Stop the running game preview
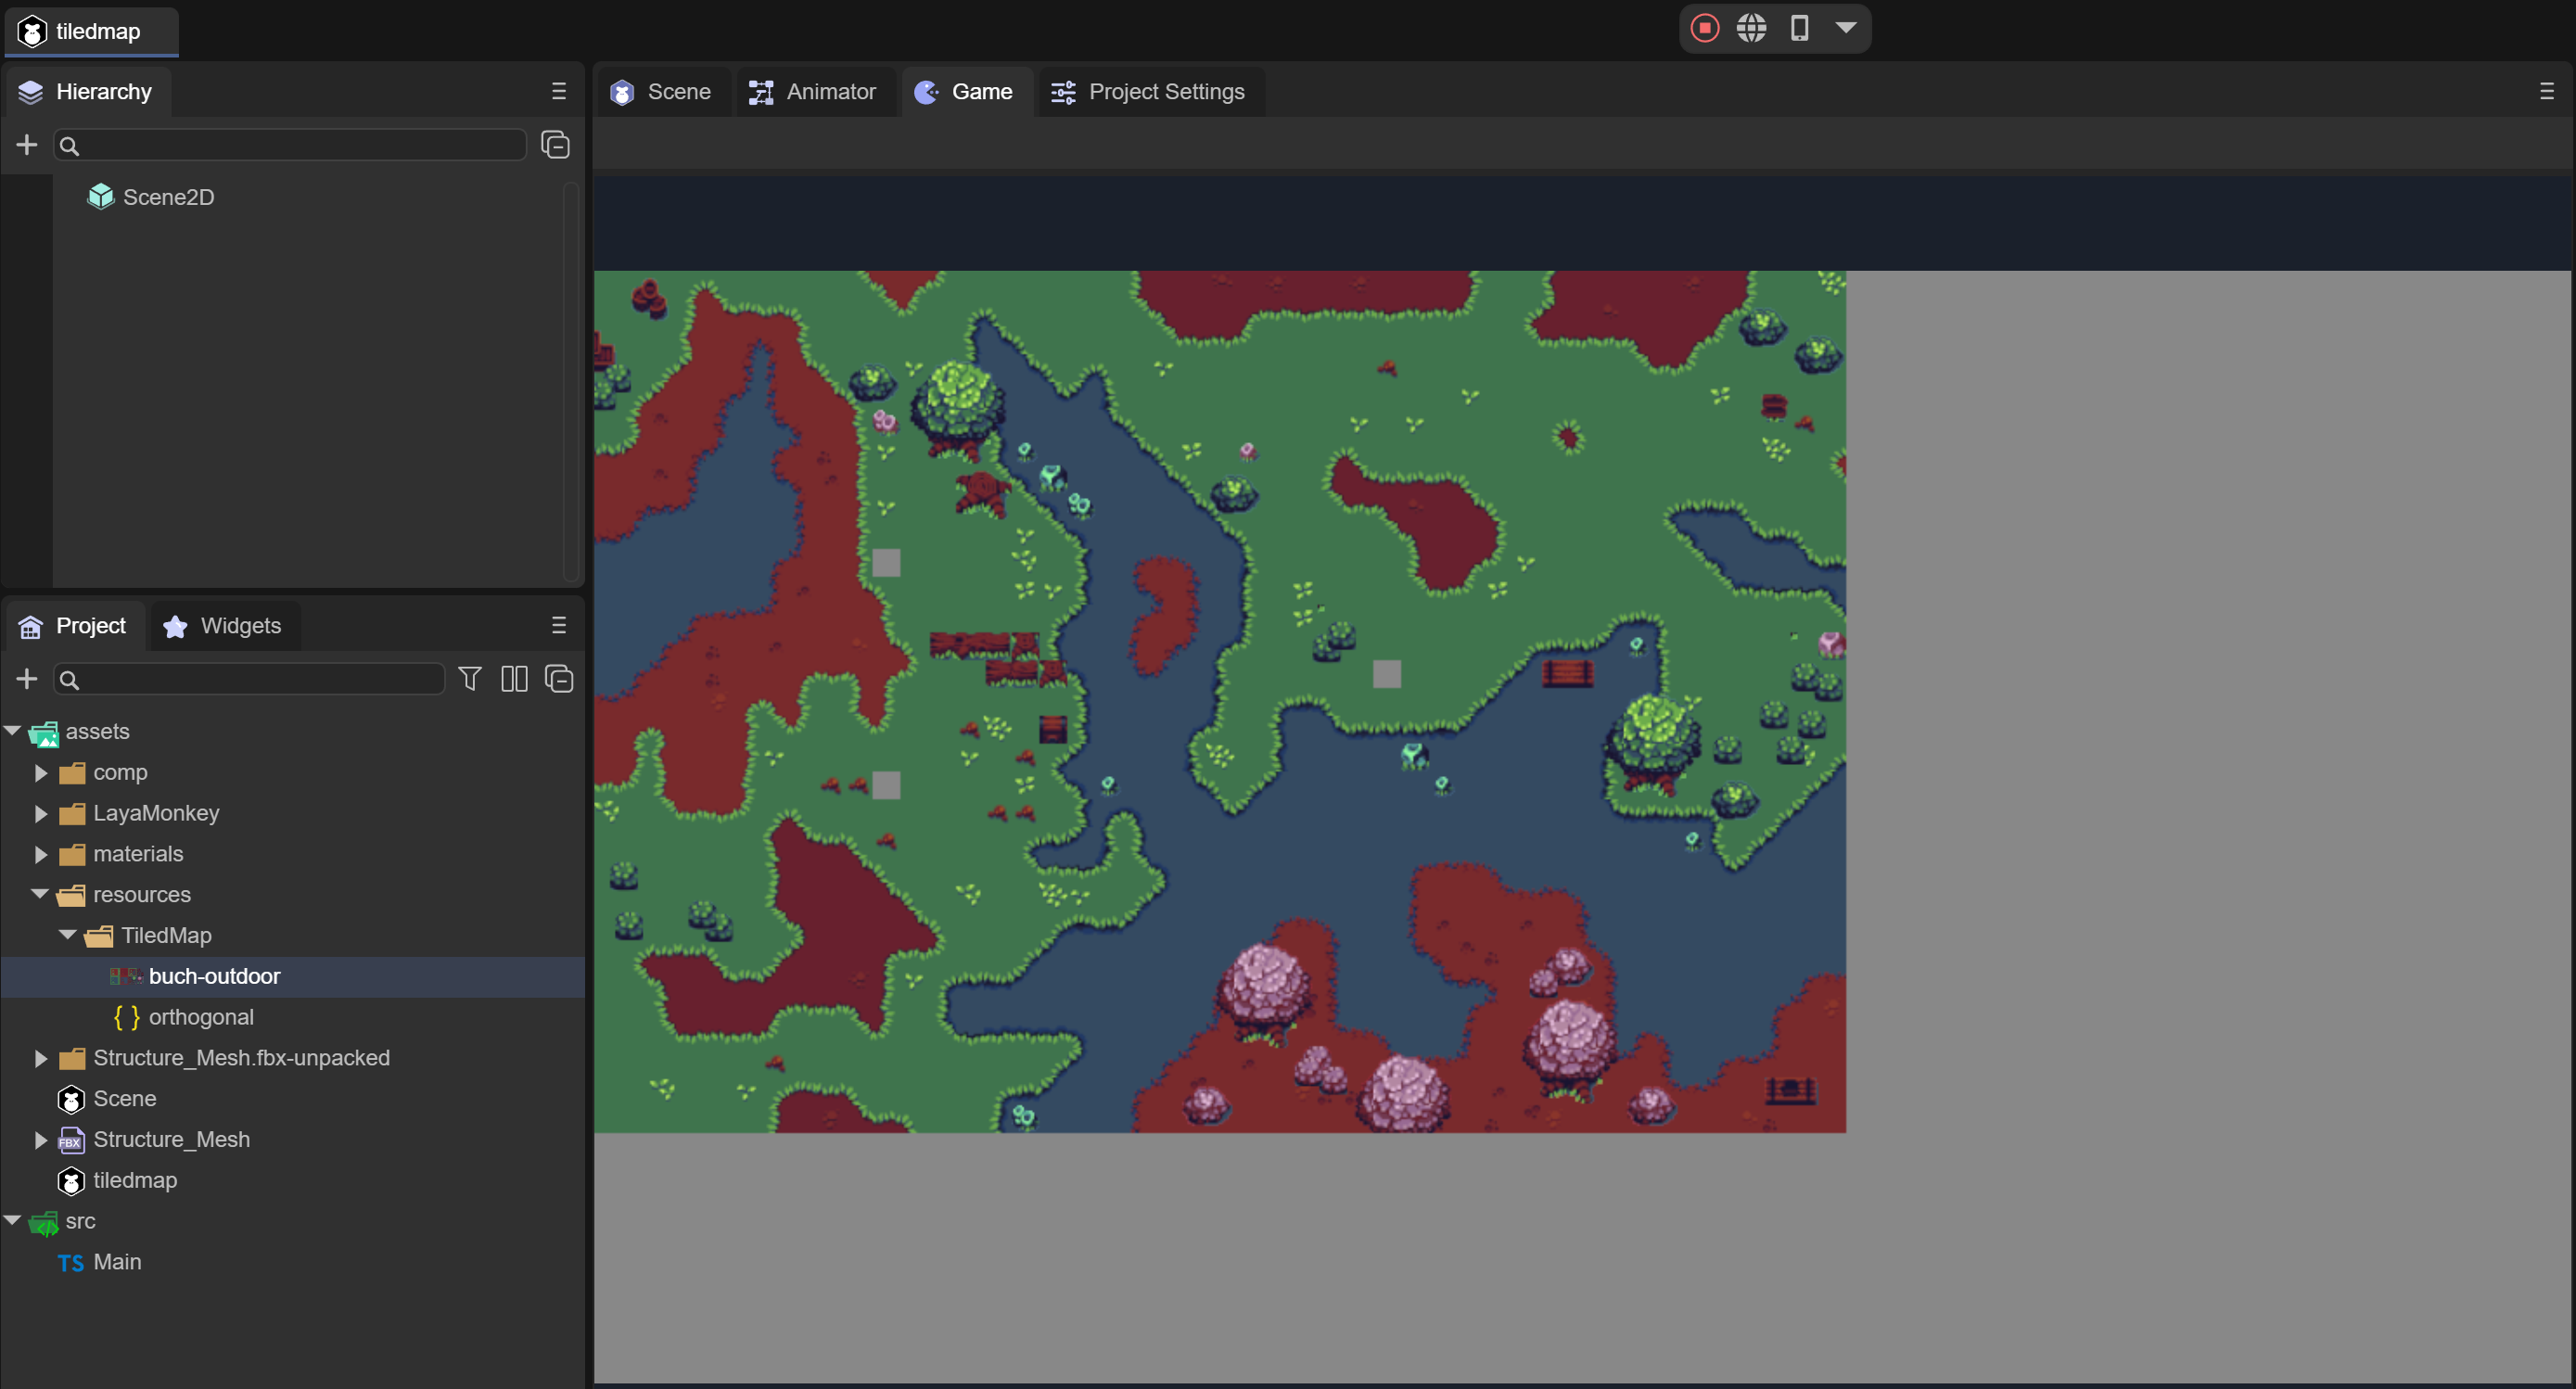Screen dimensions: 2576x1389 point(1704,28)
